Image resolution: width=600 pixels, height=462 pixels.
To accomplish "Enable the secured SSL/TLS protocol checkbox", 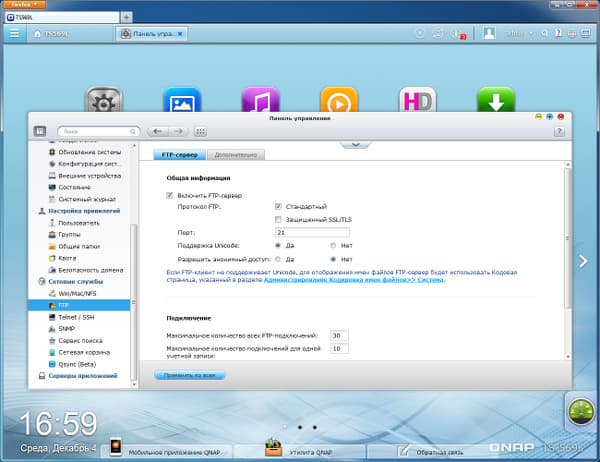I will tap(278, 219).
